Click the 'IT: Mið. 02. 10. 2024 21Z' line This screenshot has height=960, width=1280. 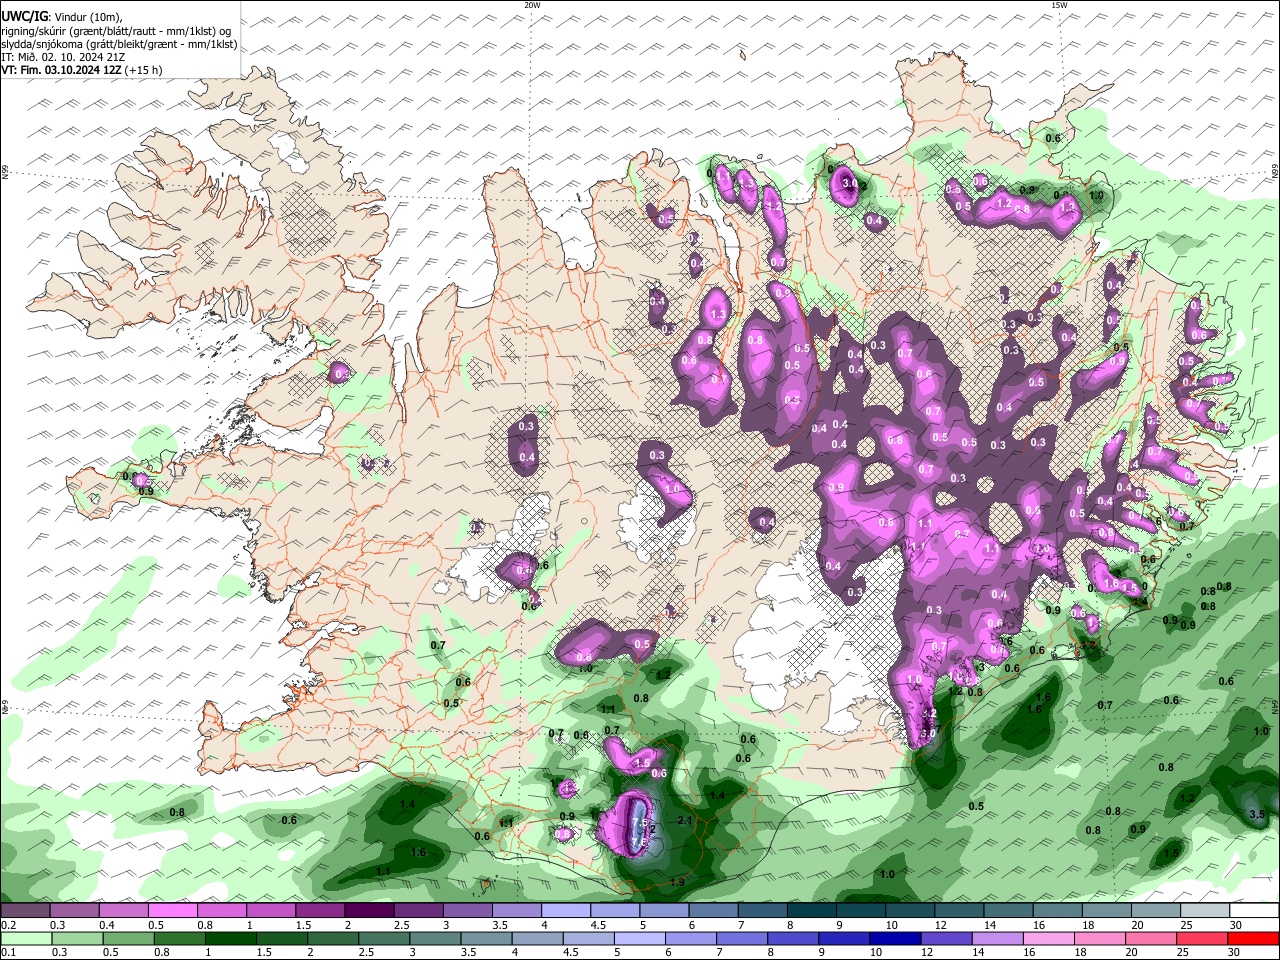63,57
